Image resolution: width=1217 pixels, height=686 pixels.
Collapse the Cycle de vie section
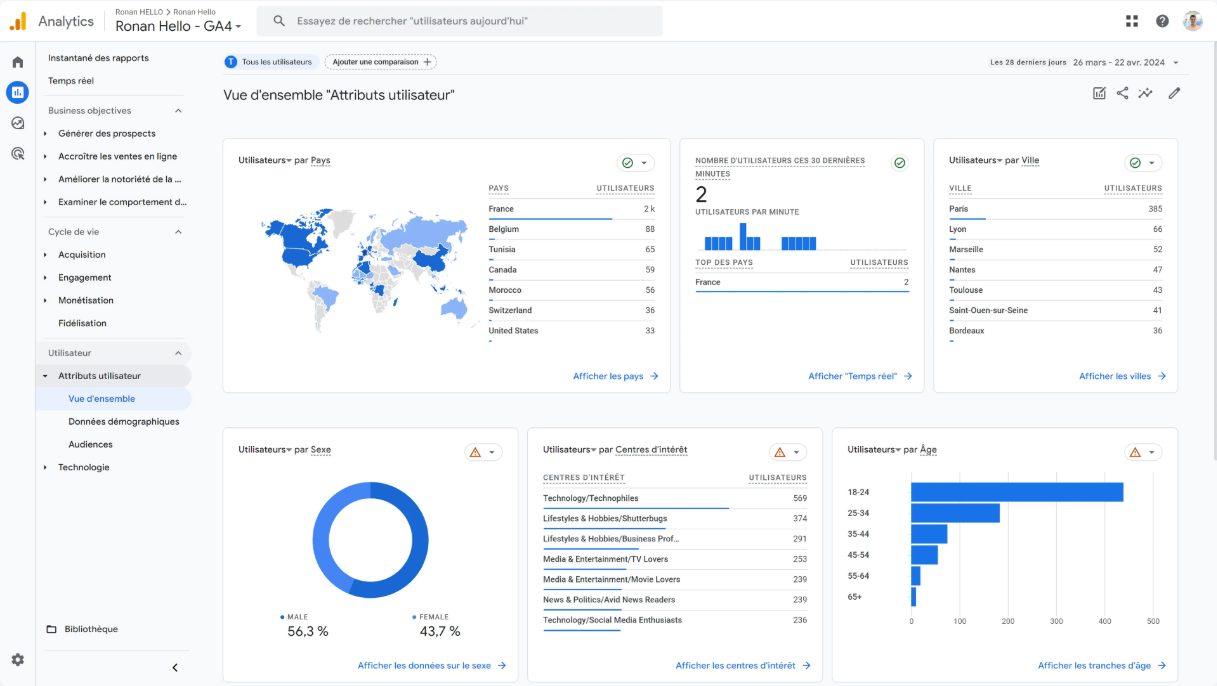tap(179, 232)
